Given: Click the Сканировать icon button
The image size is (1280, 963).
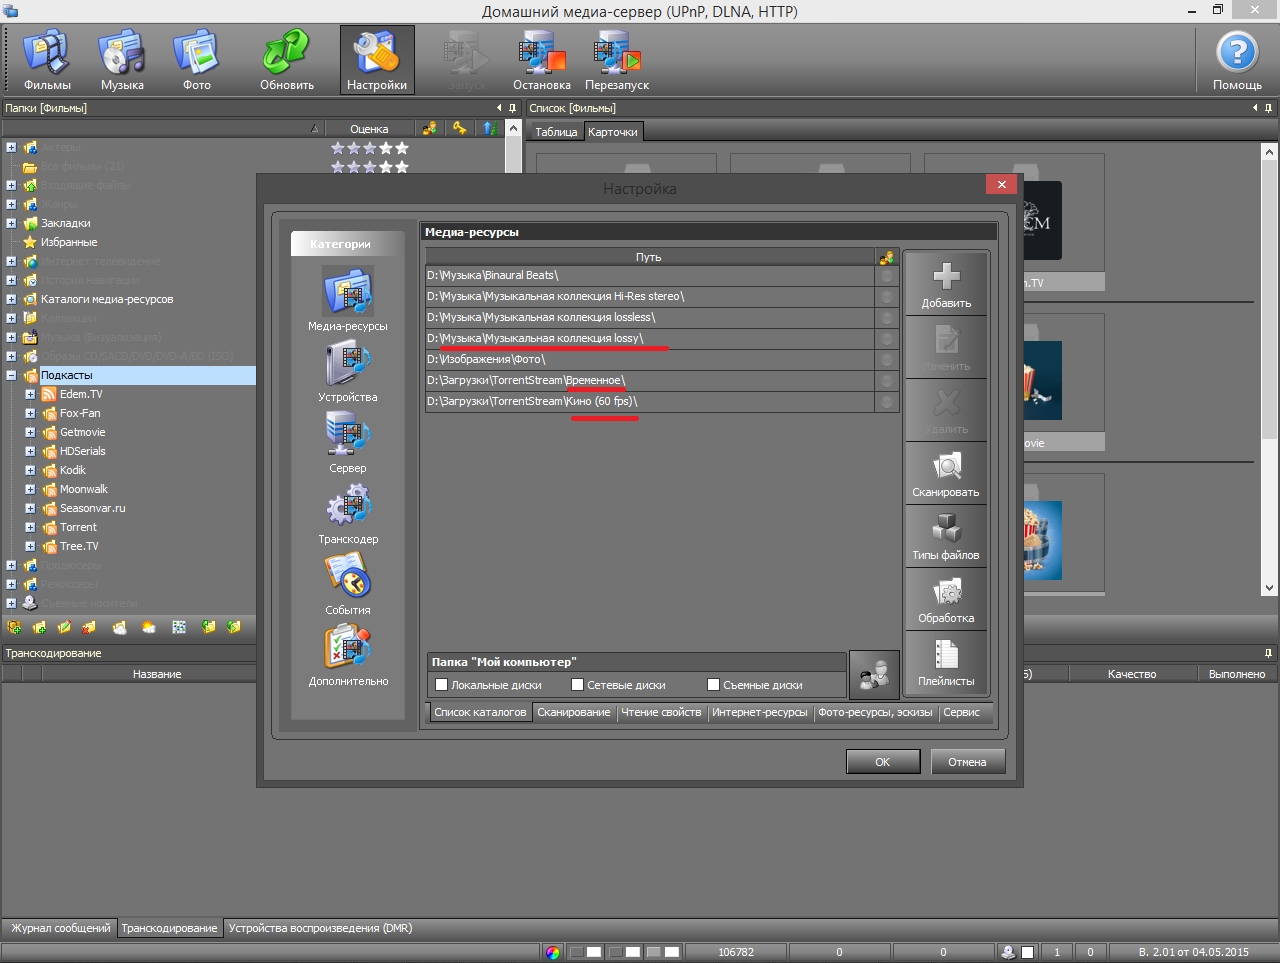Looking at the screenshot, I should 946,473.
